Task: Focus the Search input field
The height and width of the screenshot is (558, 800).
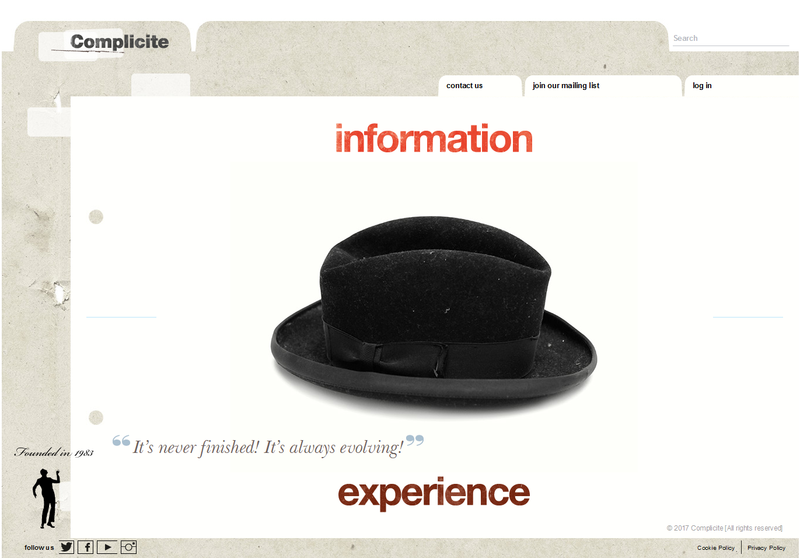Action: 731,38
